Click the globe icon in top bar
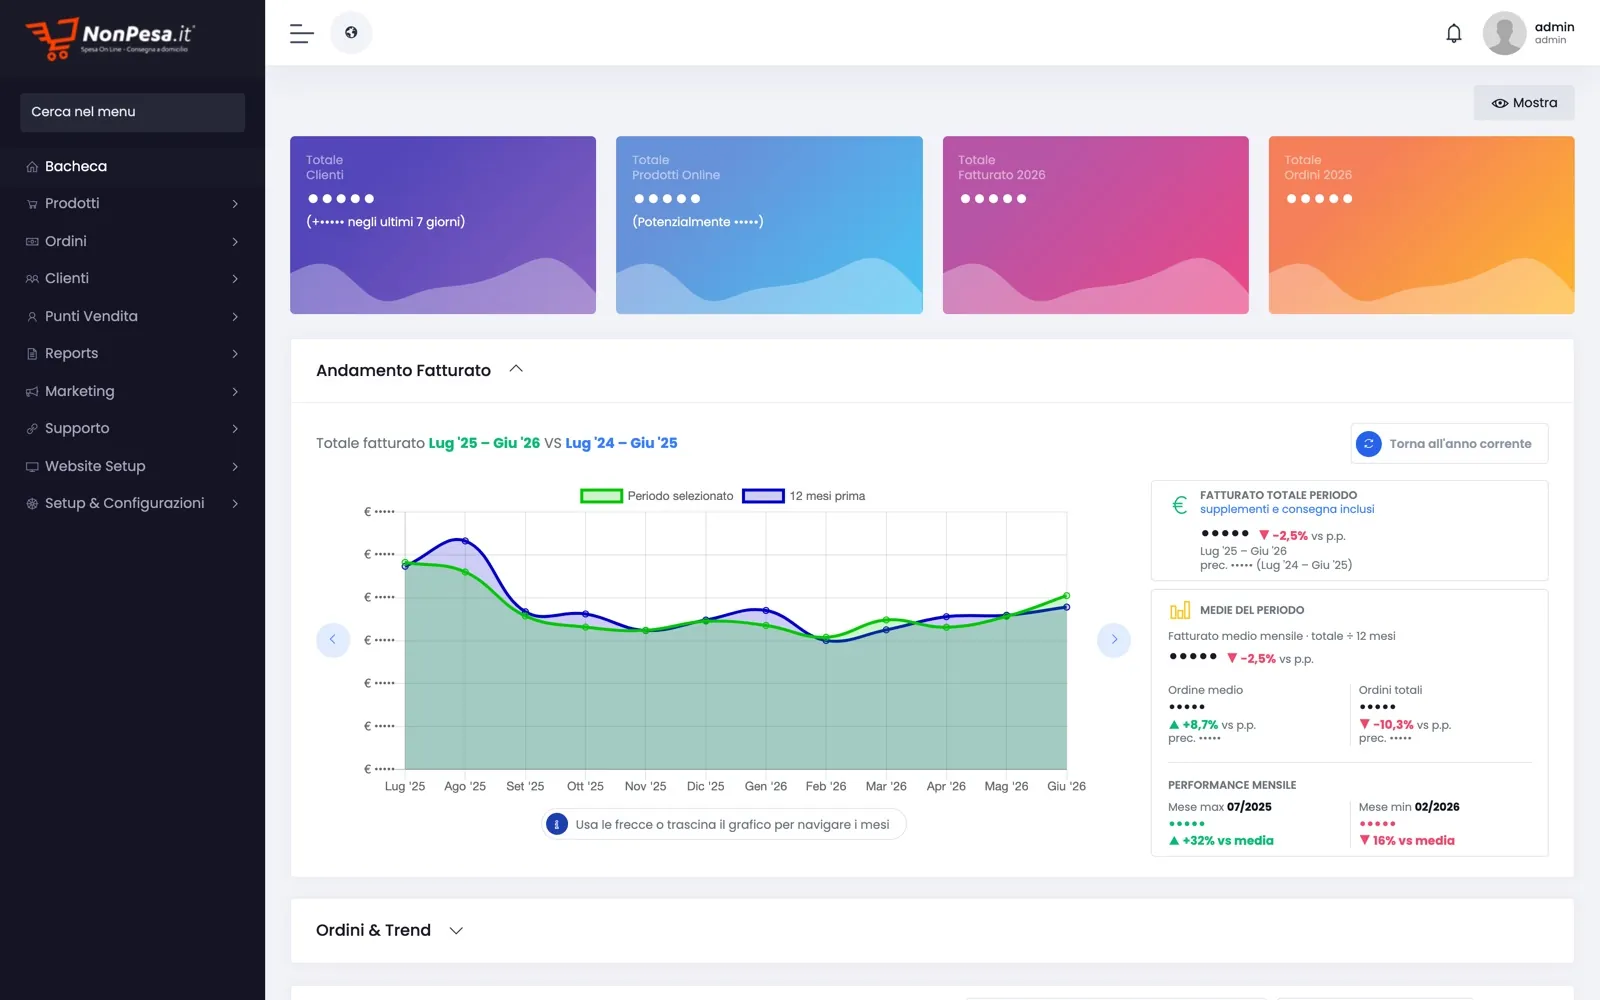The image size is (1600, 1000). [x=351, y=33]
